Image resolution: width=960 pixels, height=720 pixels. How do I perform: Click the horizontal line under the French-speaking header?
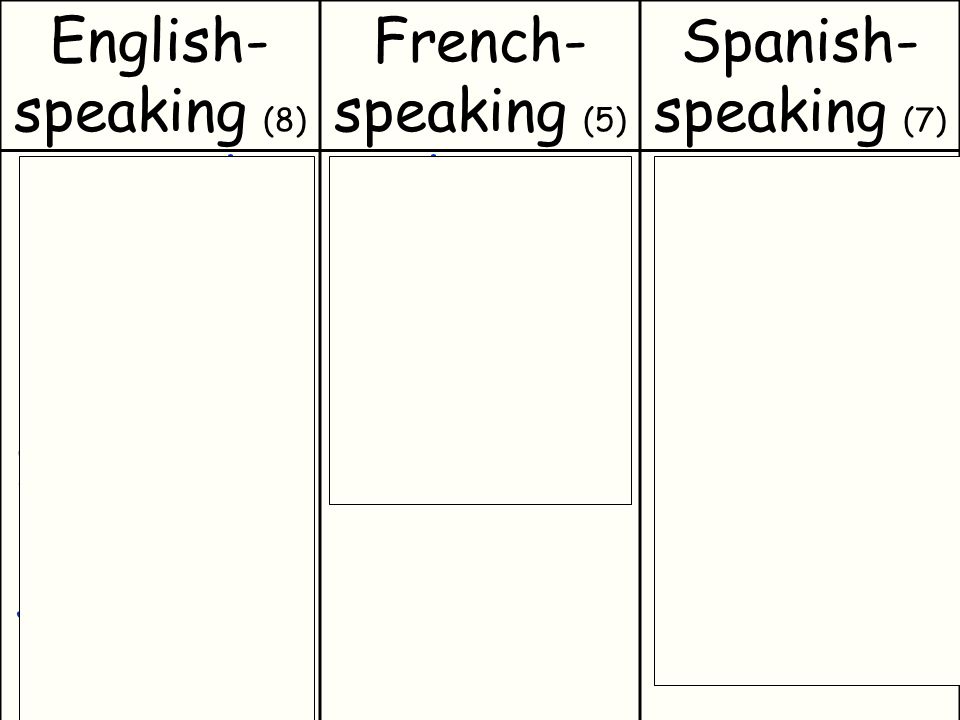coord(480,151)
